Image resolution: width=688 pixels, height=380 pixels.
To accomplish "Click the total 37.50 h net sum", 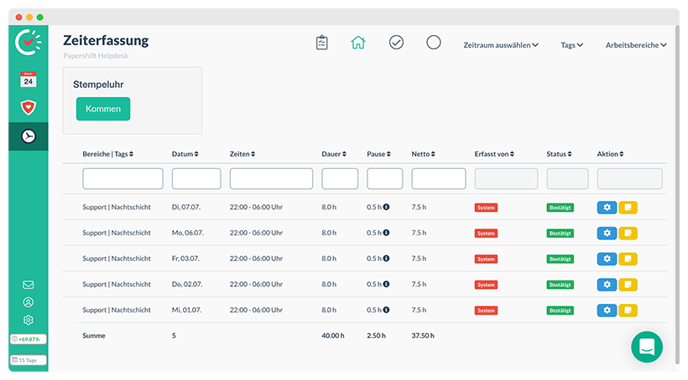I will [x=423, y=335].
